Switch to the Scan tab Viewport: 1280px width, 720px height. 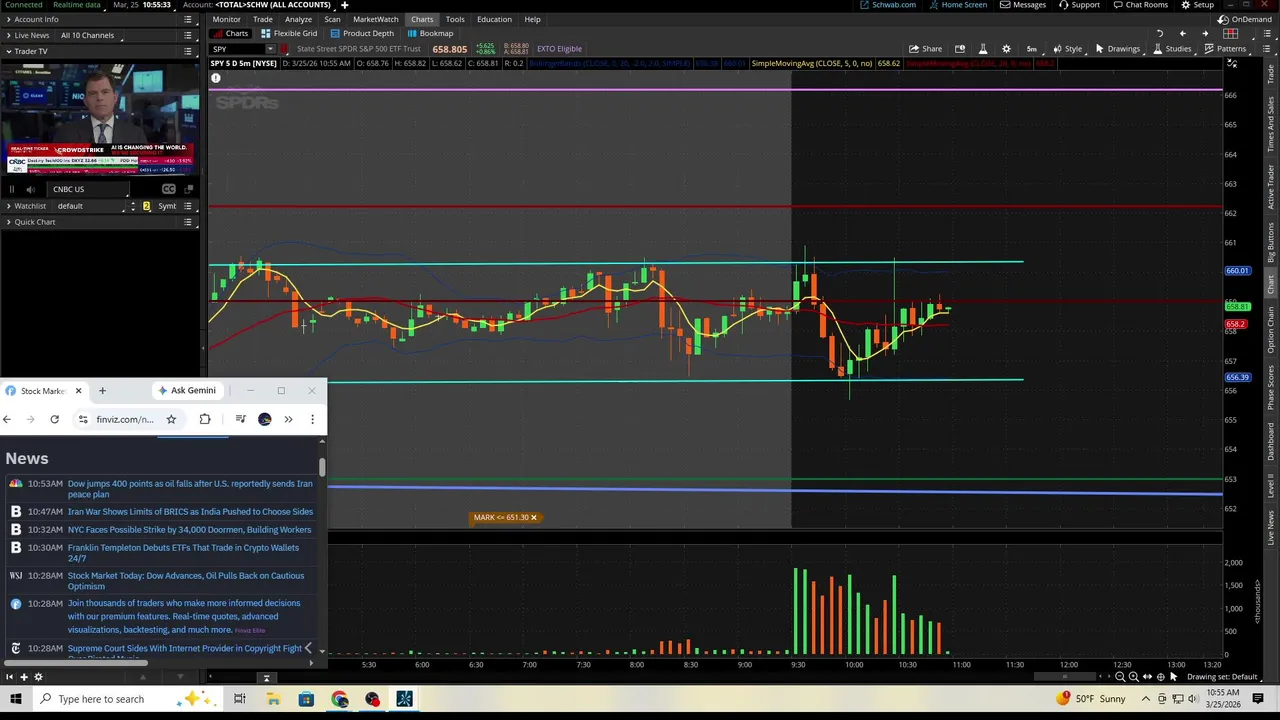click(332, 19)
